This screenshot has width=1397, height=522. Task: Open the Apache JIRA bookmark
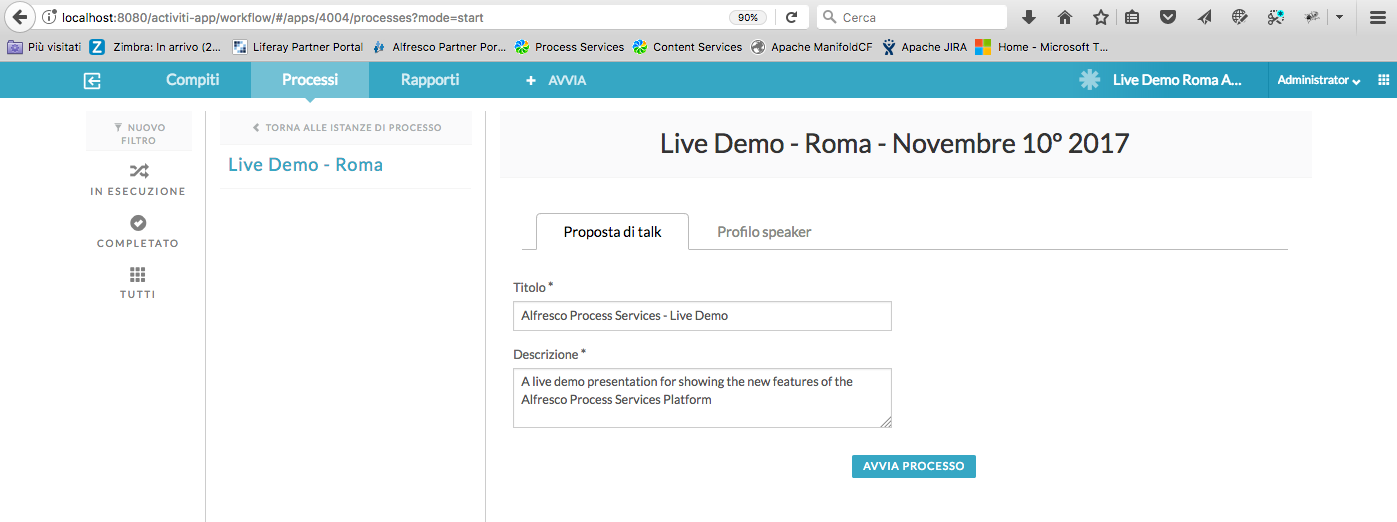(924, 47)
